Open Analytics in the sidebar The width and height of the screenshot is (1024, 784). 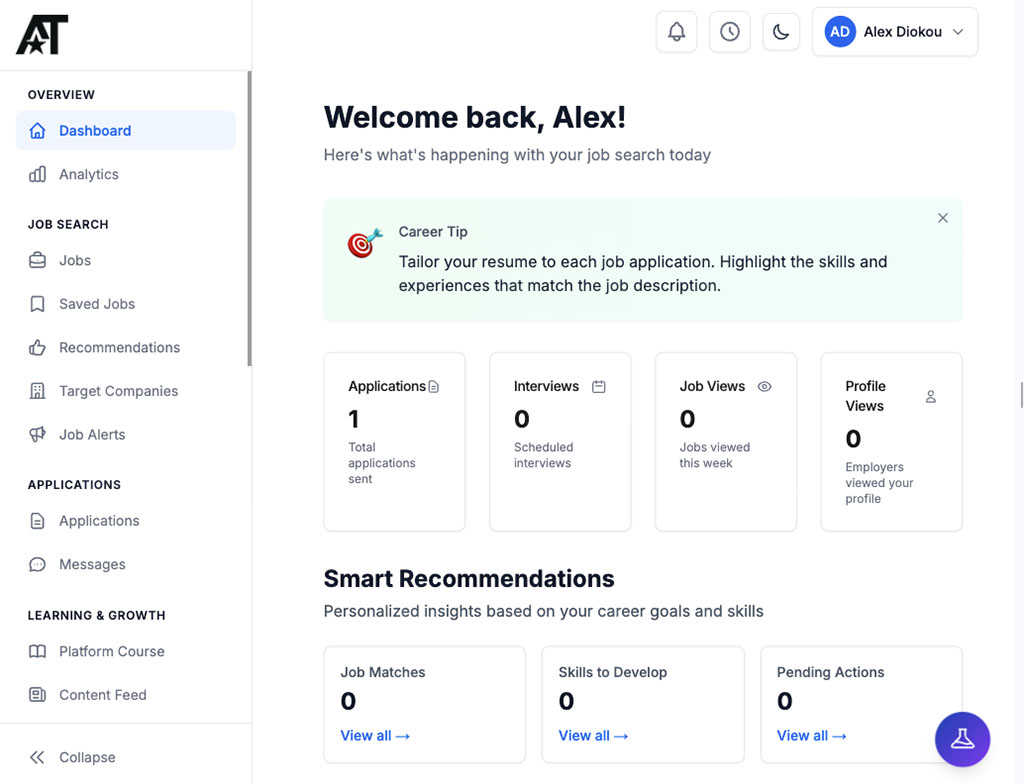tap(88, 174)
